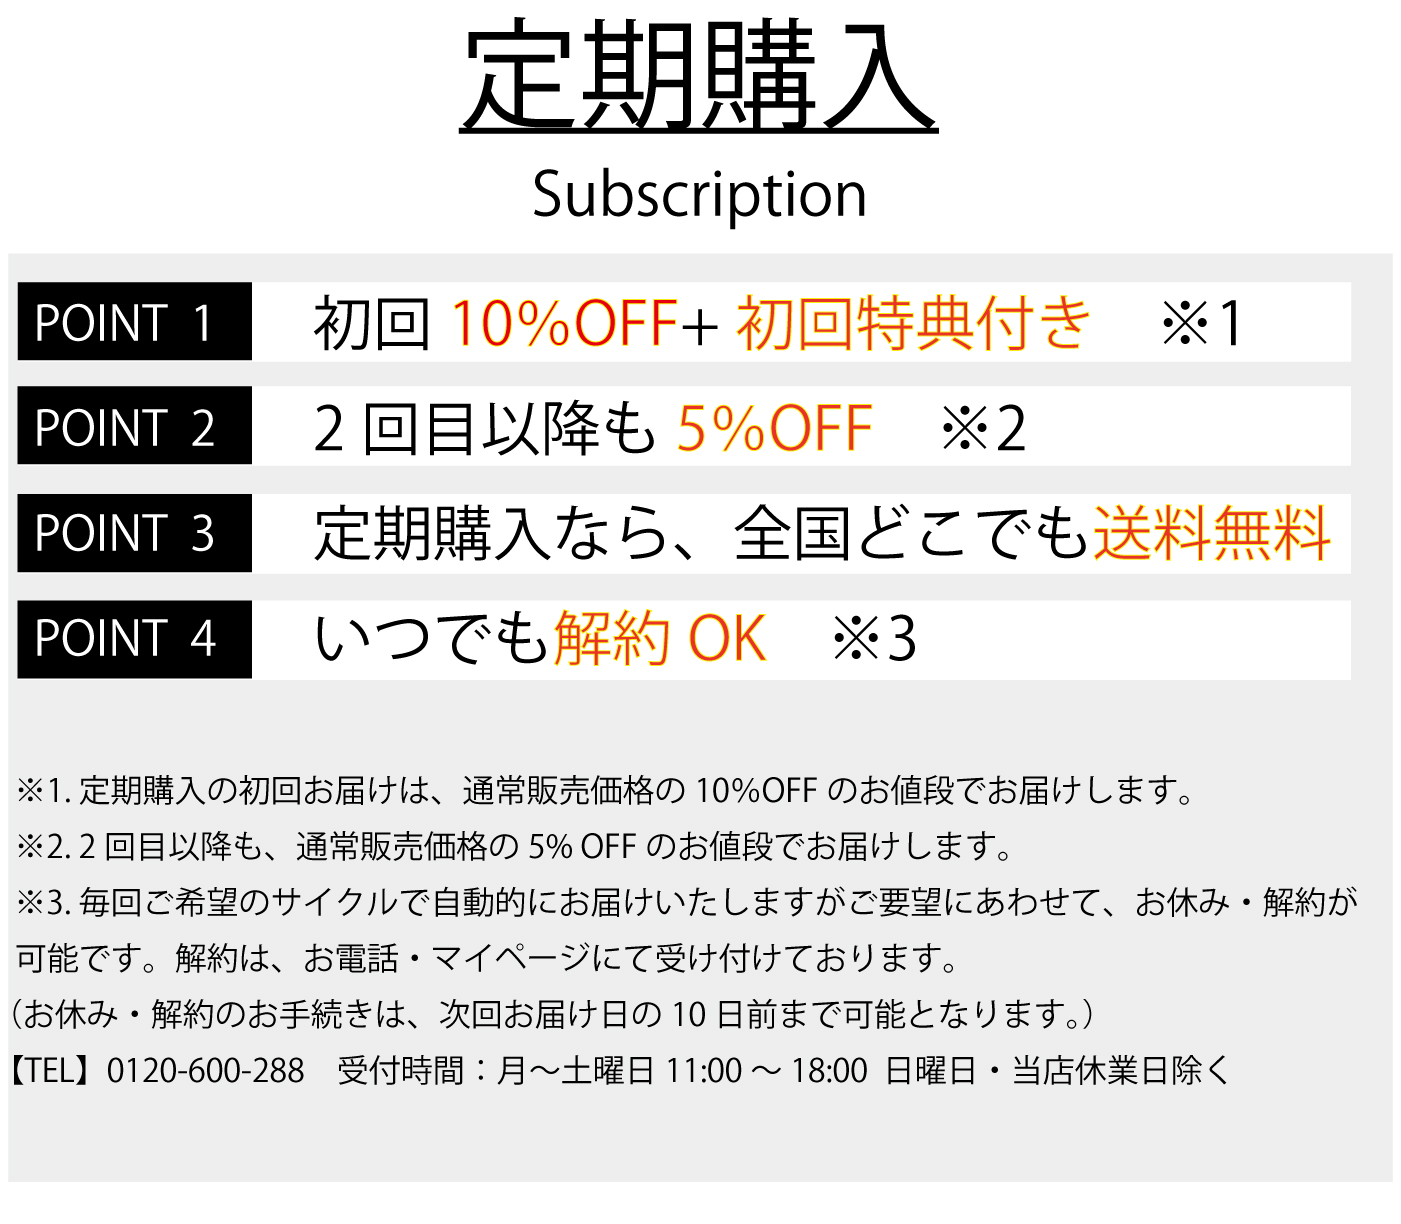Viewport: 1401px width, 1224px height.
Task: Click the ※1 reference mark
Action: click(1202, 323)
